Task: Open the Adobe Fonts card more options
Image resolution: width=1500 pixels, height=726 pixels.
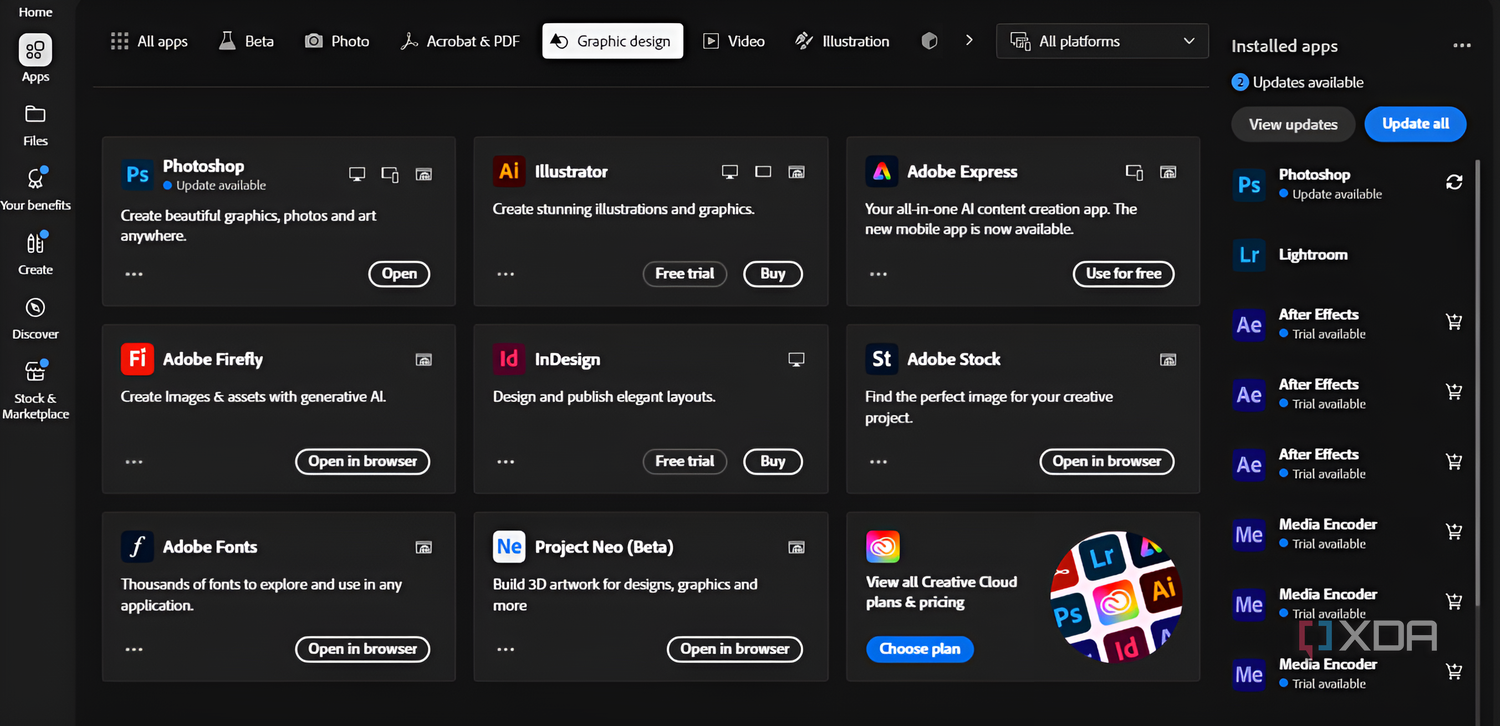Action: [x=134, y=649]
